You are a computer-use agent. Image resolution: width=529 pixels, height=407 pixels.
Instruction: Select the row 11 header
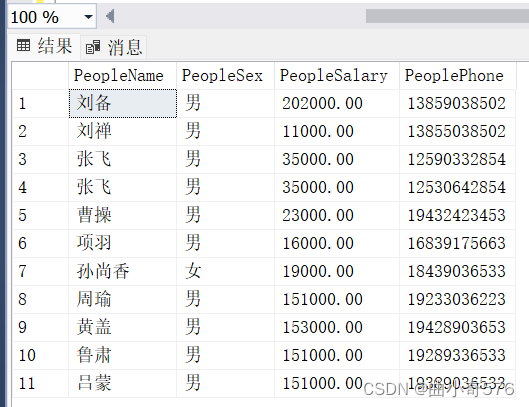point(40,384)
